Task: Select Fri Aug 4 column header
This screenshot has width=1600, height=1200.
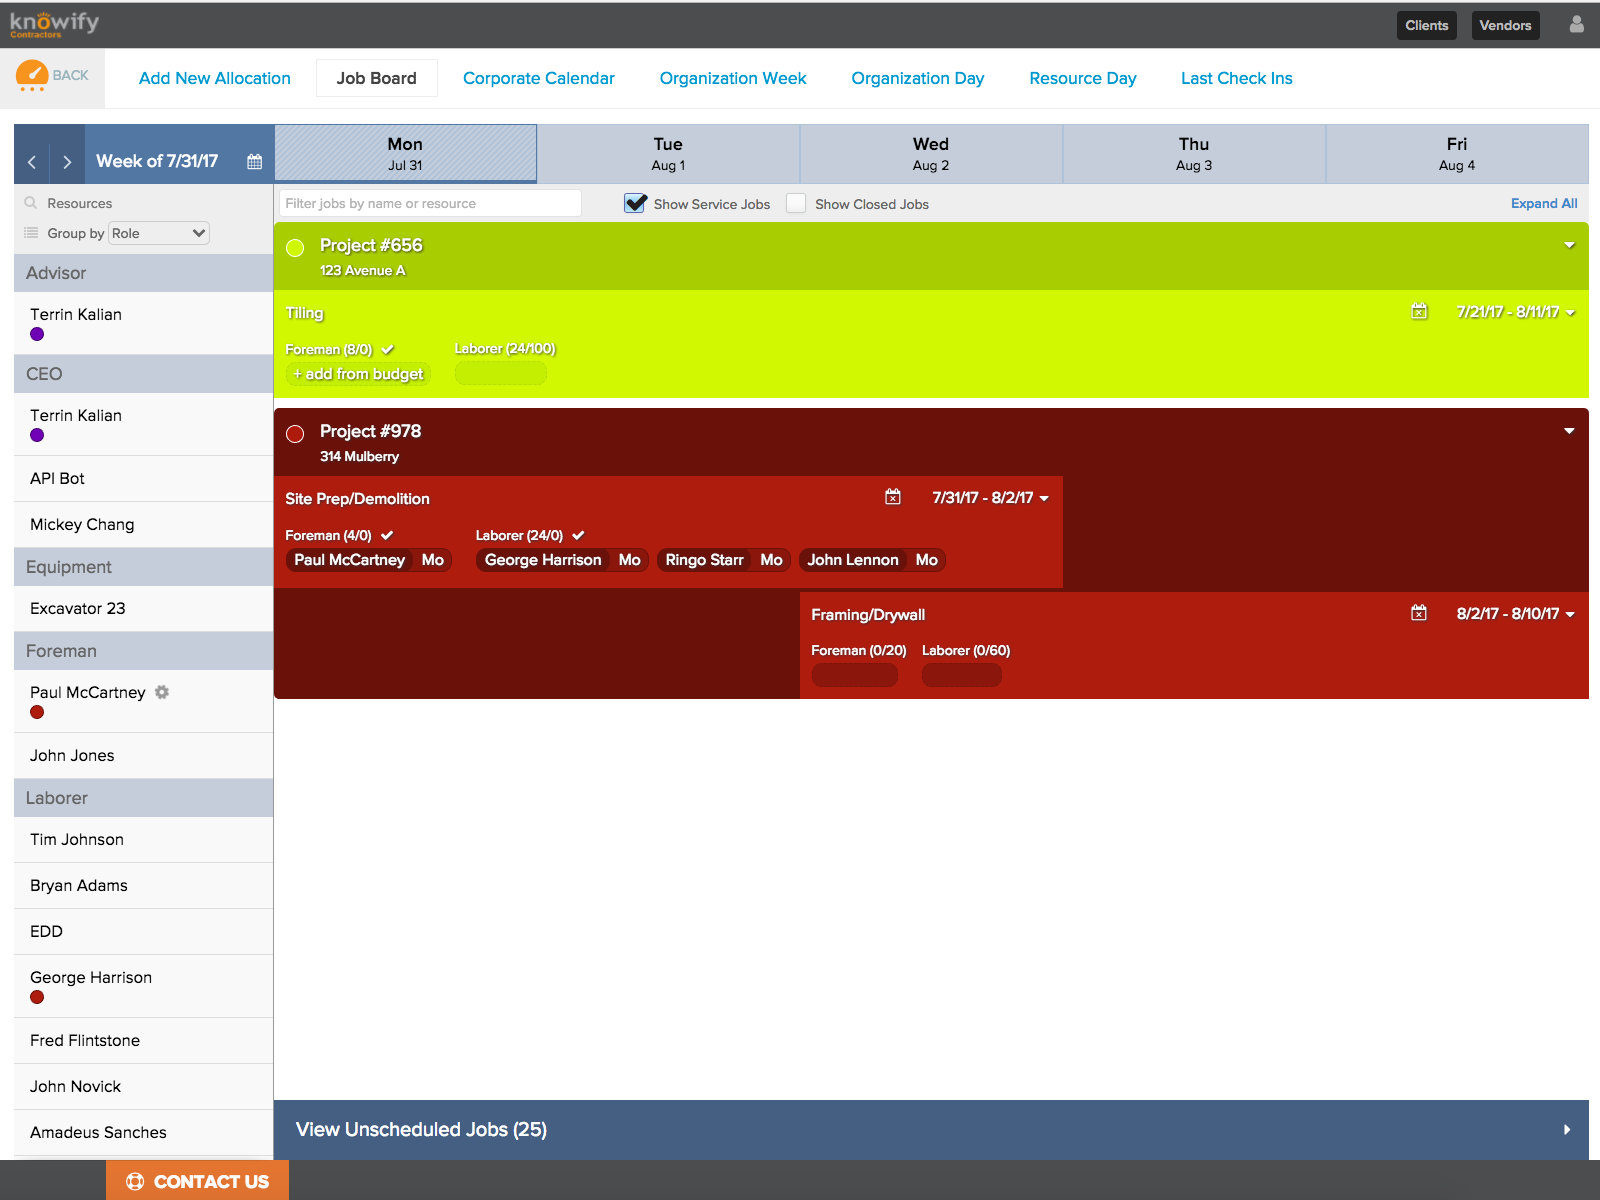Action: click(1457, 153)
